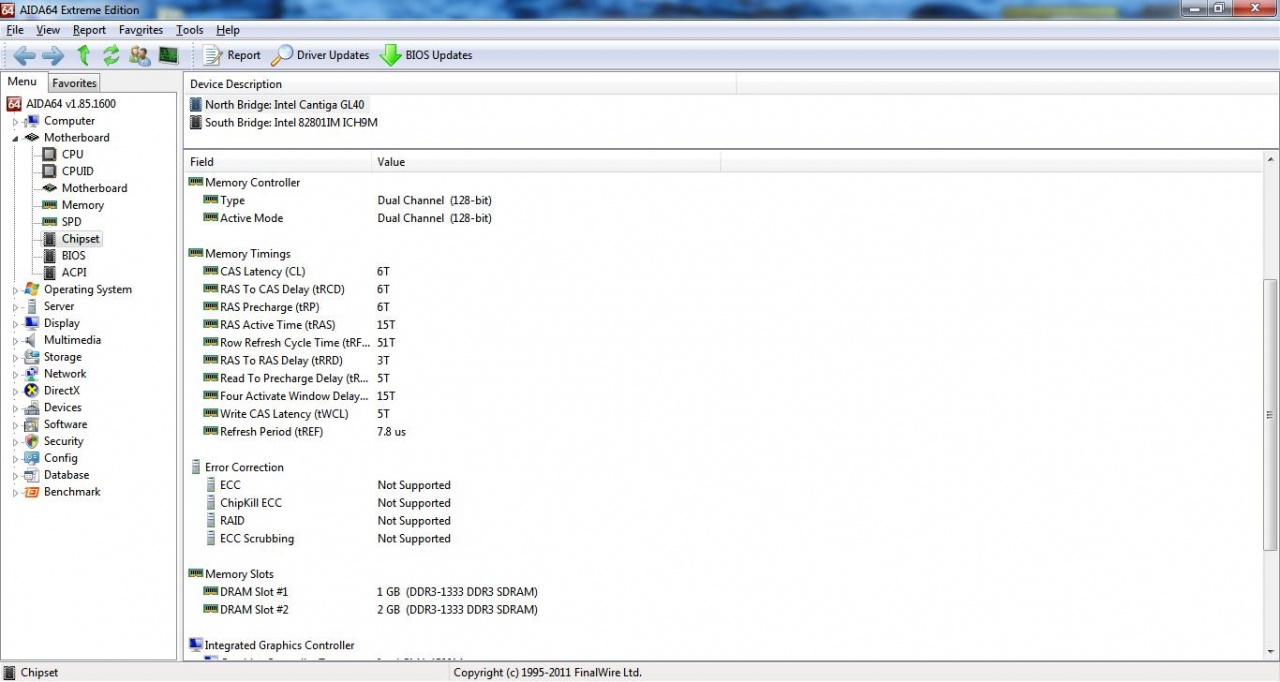The height and width of the screenshot is (682, 1280).
Task: Expand the Server tree node
Action: click(15, 307)
